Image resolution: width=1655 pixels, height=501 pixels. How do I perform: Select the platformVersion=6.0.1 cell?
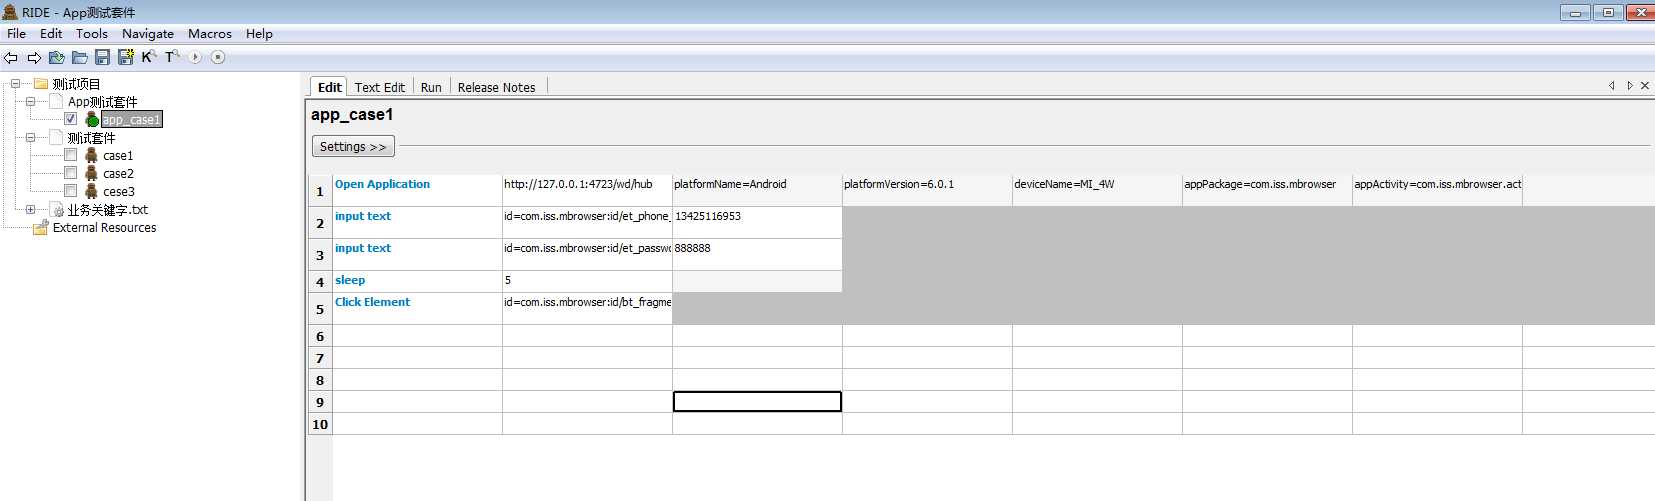pos(927,191)
